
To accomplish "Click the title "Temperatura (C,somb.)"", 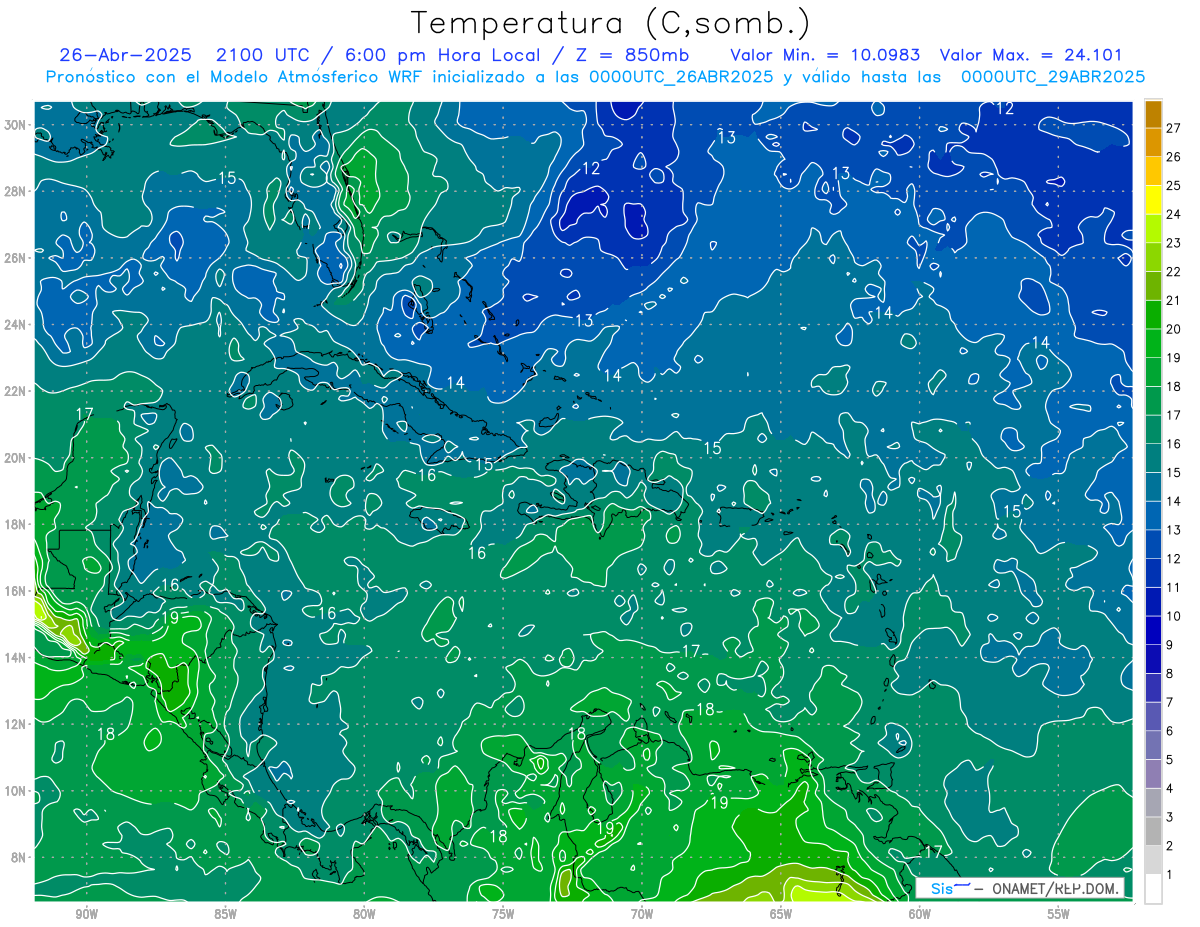I will [611, 24].
